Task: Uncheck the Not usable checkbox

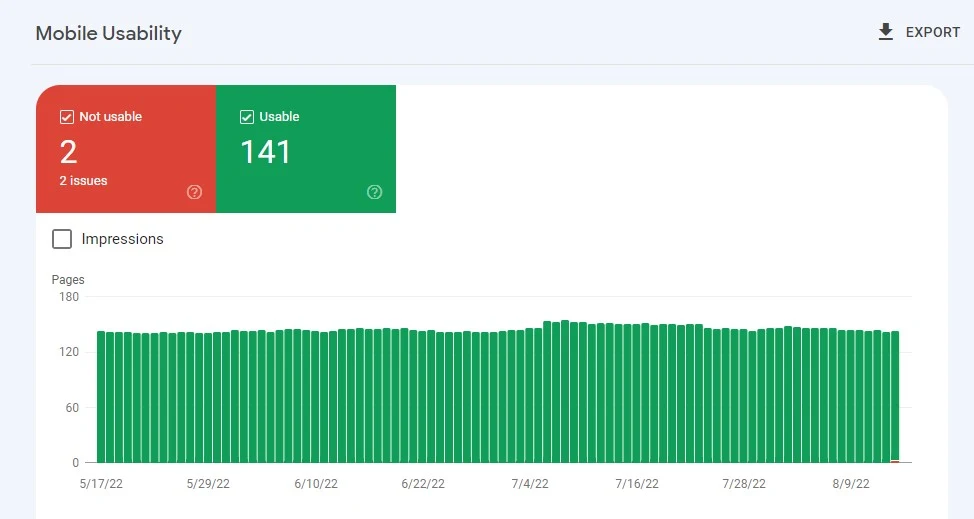Action: pos(66,117)
